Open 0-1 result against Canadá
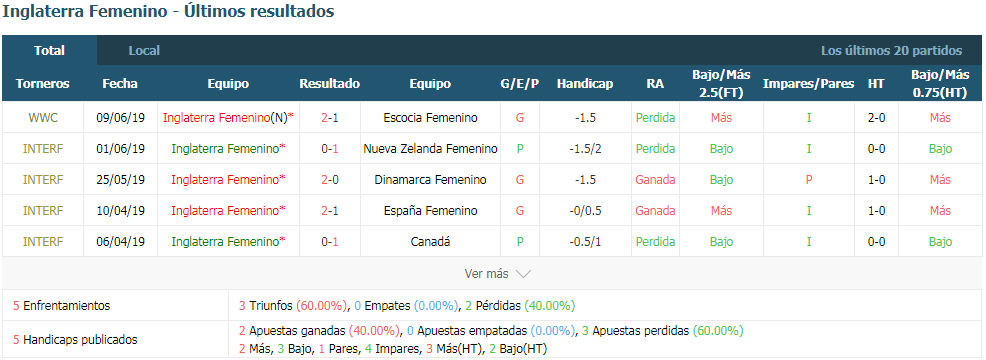The height and width of the screenshot is (360, 986). [x=330, y=242]
